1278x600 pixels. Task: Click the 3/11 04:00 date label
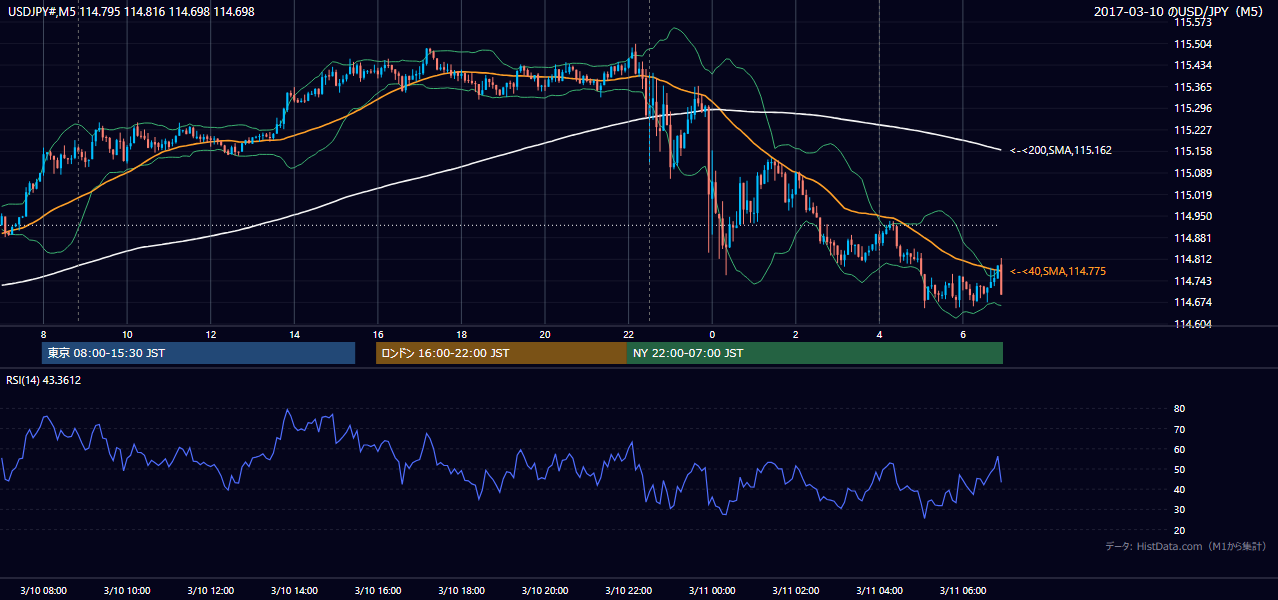[x=878, y=591]
